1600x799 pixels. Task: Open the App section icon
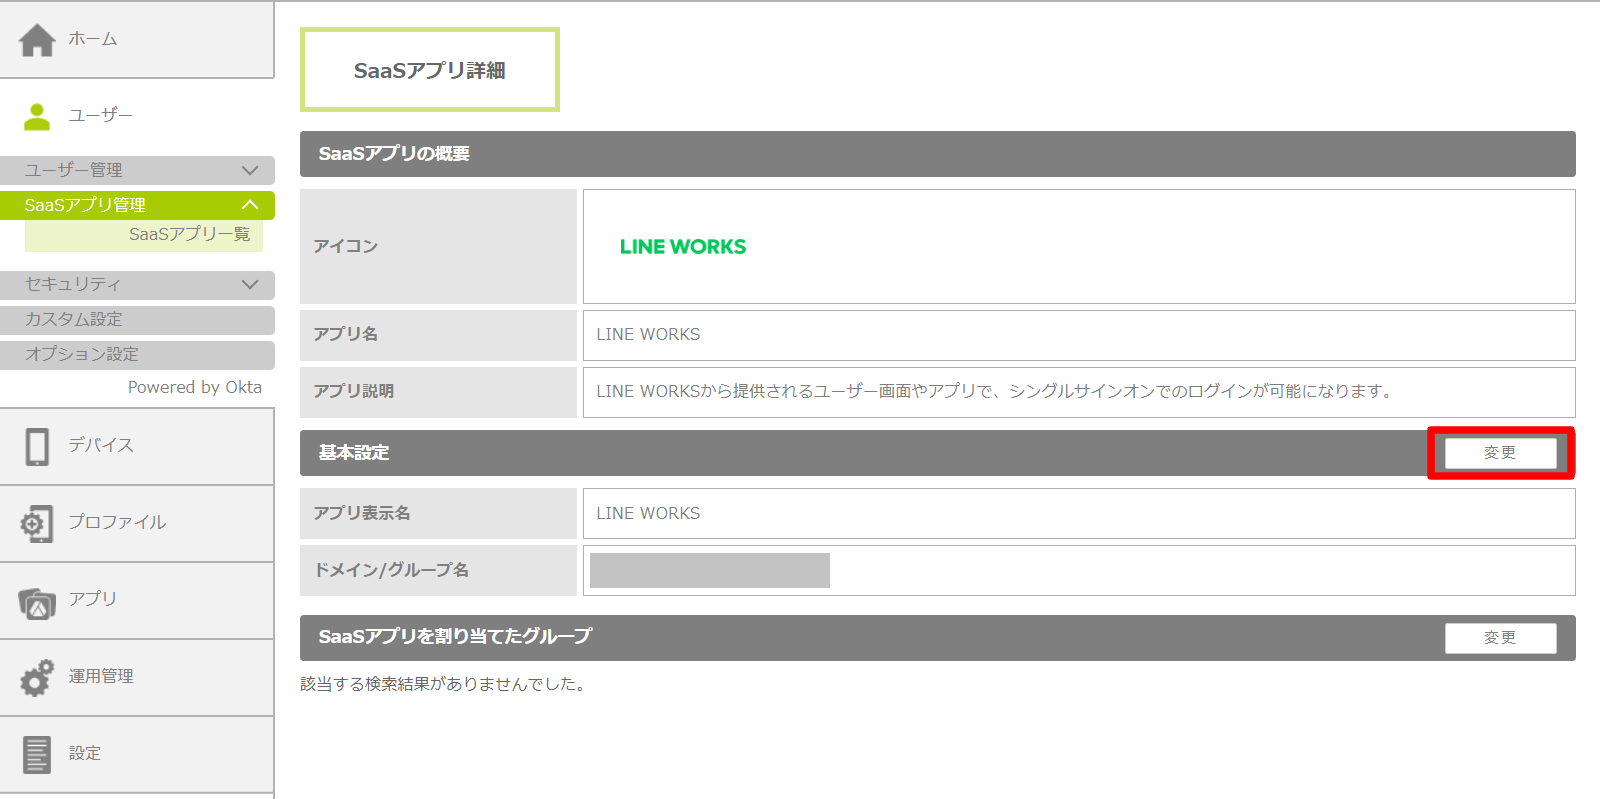coord(37,602)
